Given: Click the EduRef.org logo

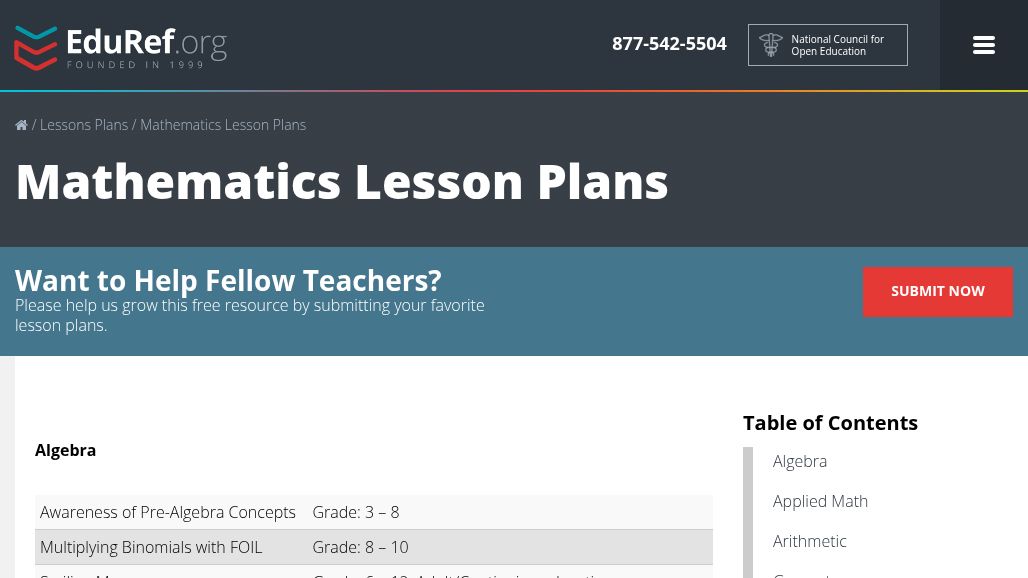Looking at the screenshot, I should click(x=121, y=47).
